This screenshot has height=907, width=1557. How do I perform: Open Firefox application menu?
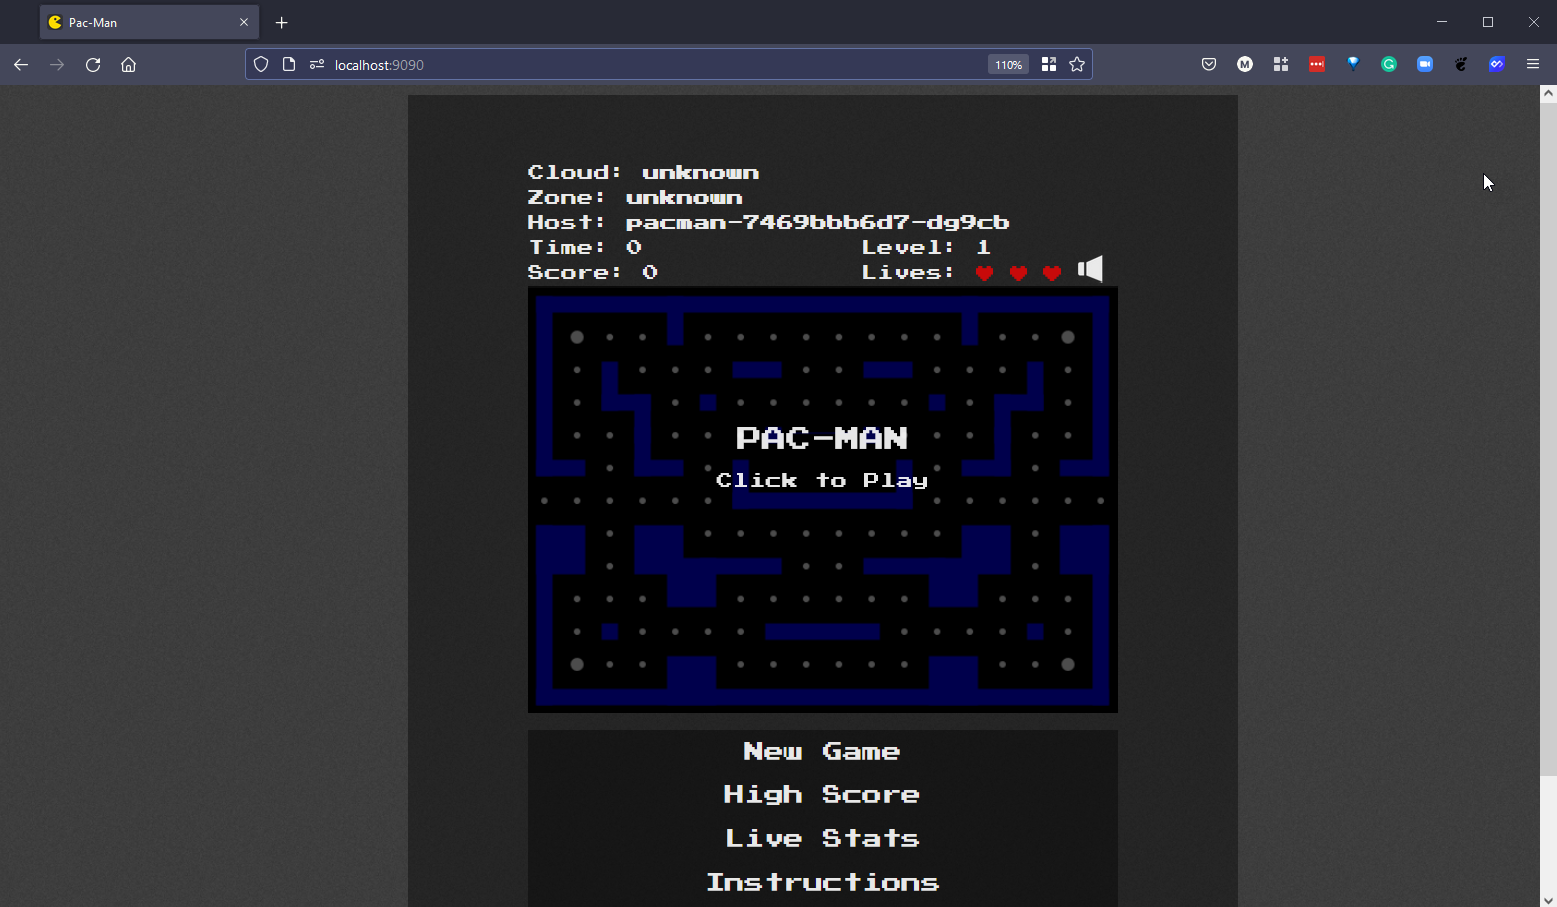tap(1533, 65)
